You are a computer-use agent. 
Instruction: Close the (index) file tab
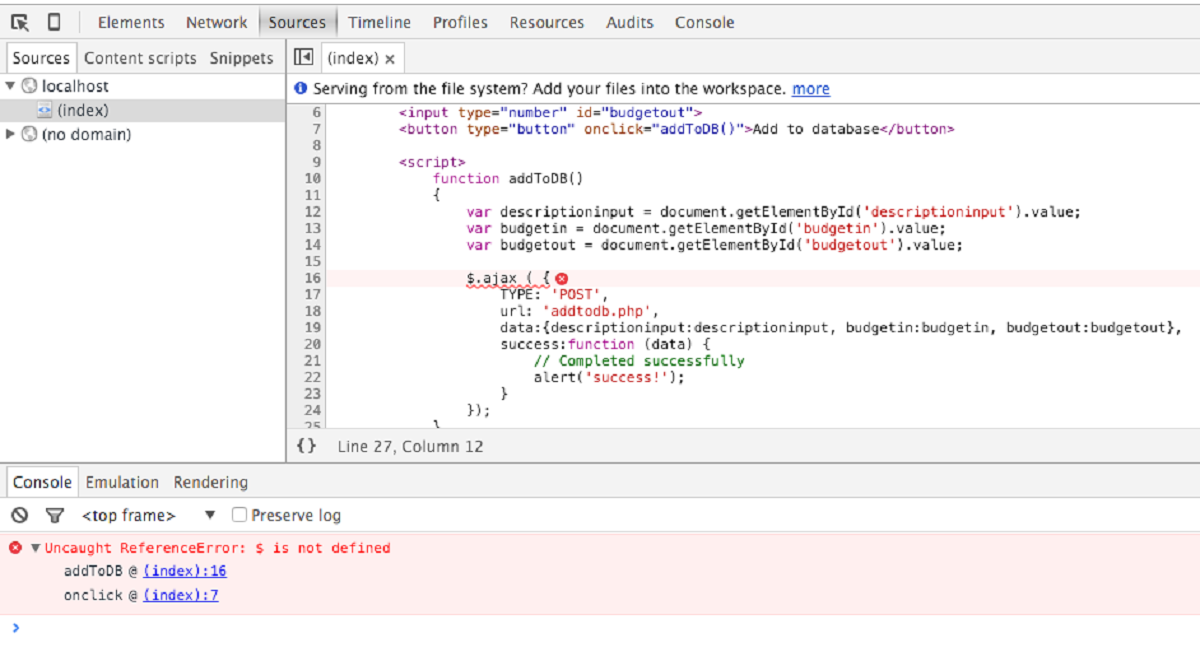pos(390,59)
